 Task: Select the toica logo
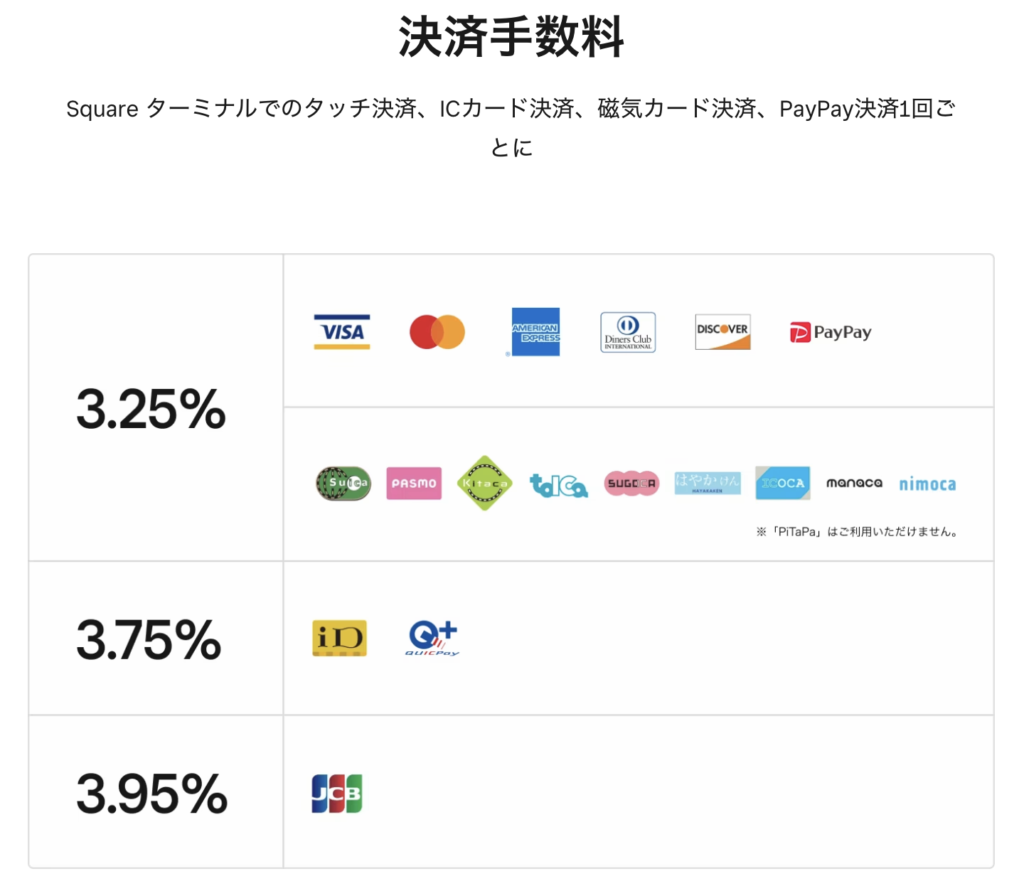[x=558, y=485]
